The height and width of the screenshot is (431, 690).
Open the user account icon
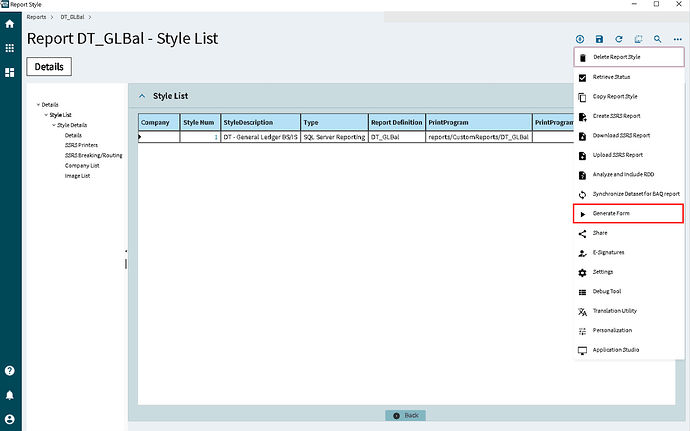10,419
